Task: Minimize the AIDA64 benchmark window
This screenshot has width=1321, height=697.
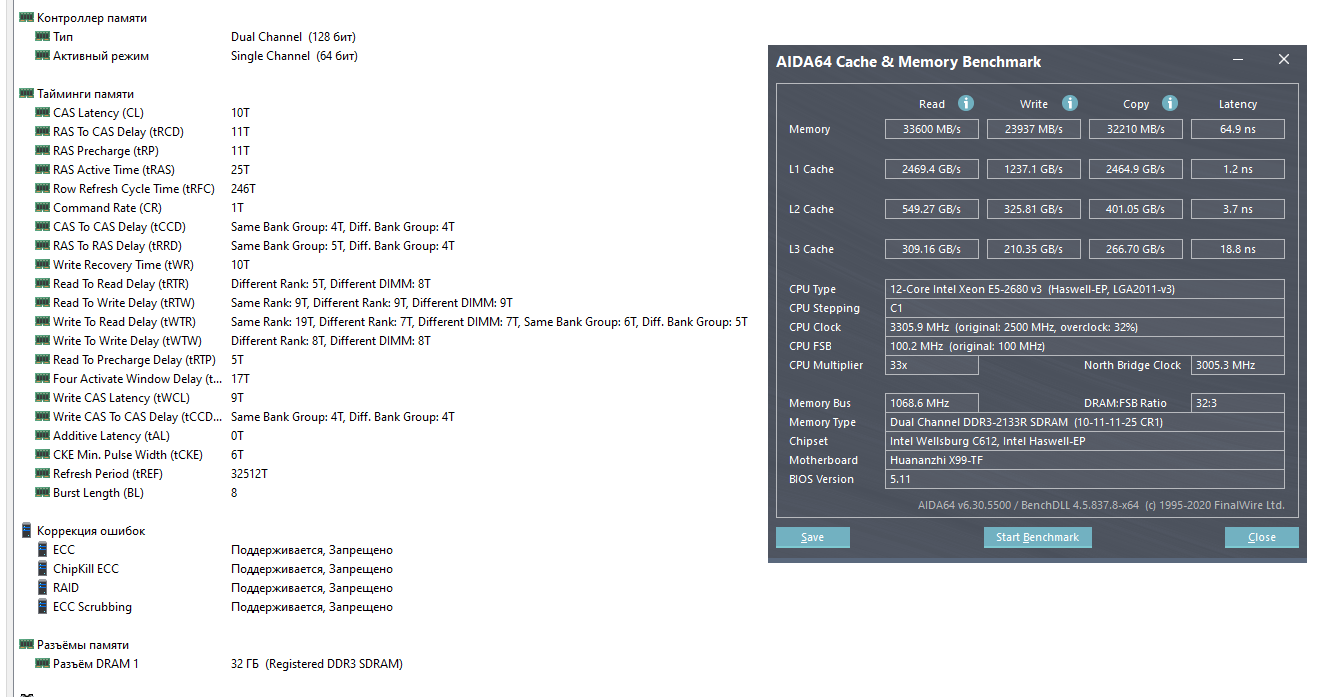Action: (1237, 60)
